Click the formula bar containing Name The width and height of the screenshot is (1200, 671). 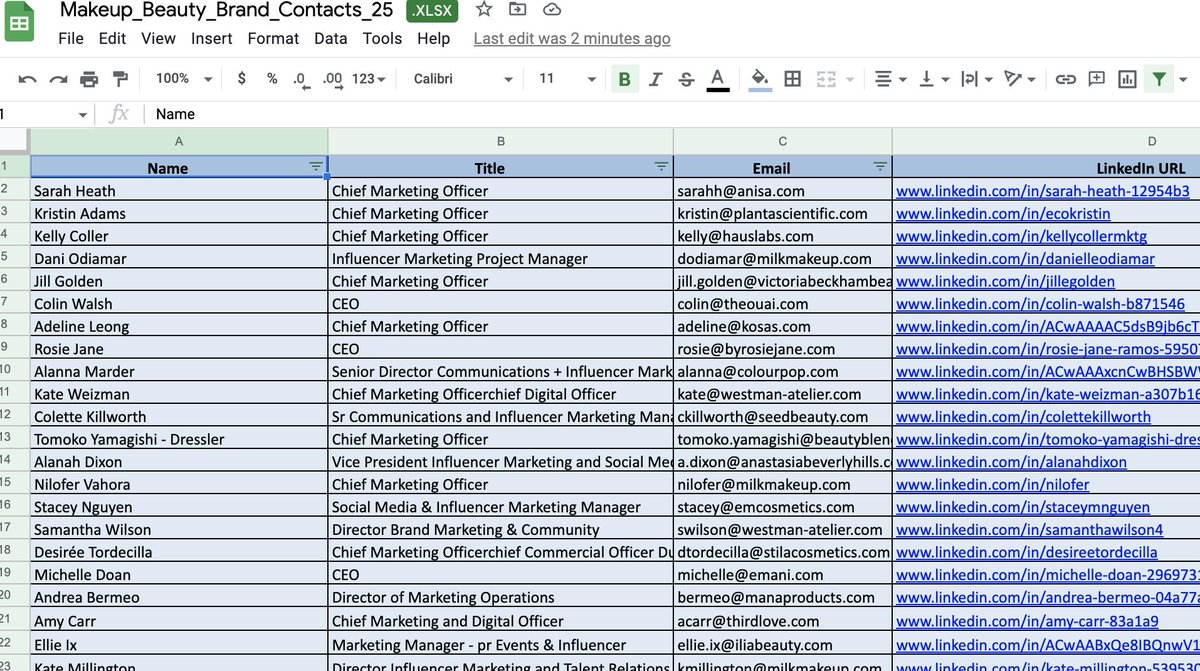[x=670, y=115]
